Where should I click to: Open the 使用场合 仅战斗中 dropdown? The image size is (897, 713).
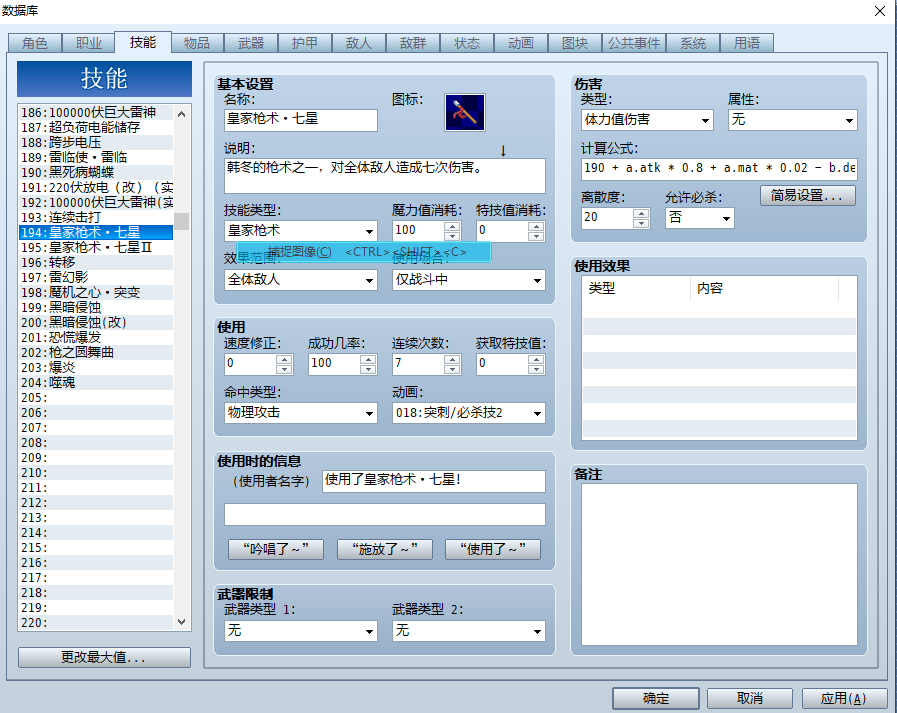(469, 280)
